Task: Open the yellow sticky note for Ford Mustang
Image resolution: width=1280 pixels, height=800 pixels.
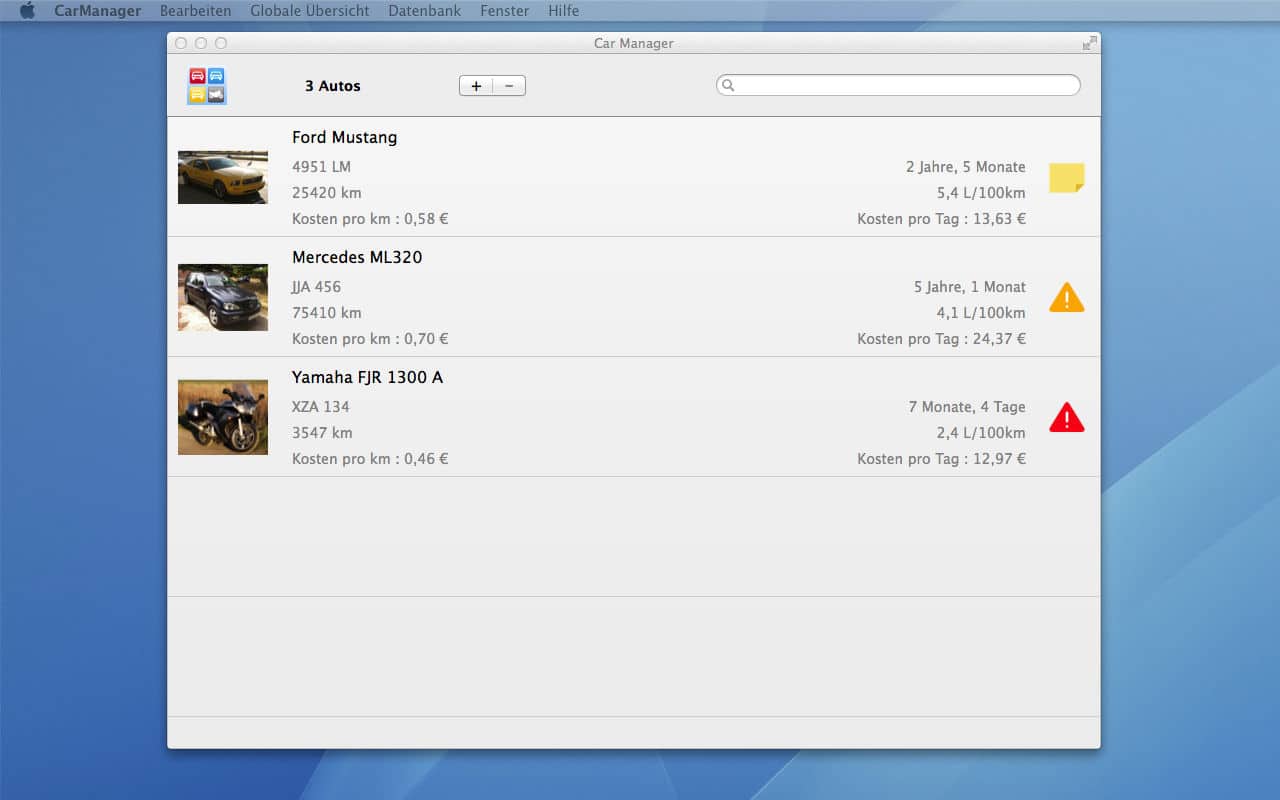Action: coord(1067,178)
